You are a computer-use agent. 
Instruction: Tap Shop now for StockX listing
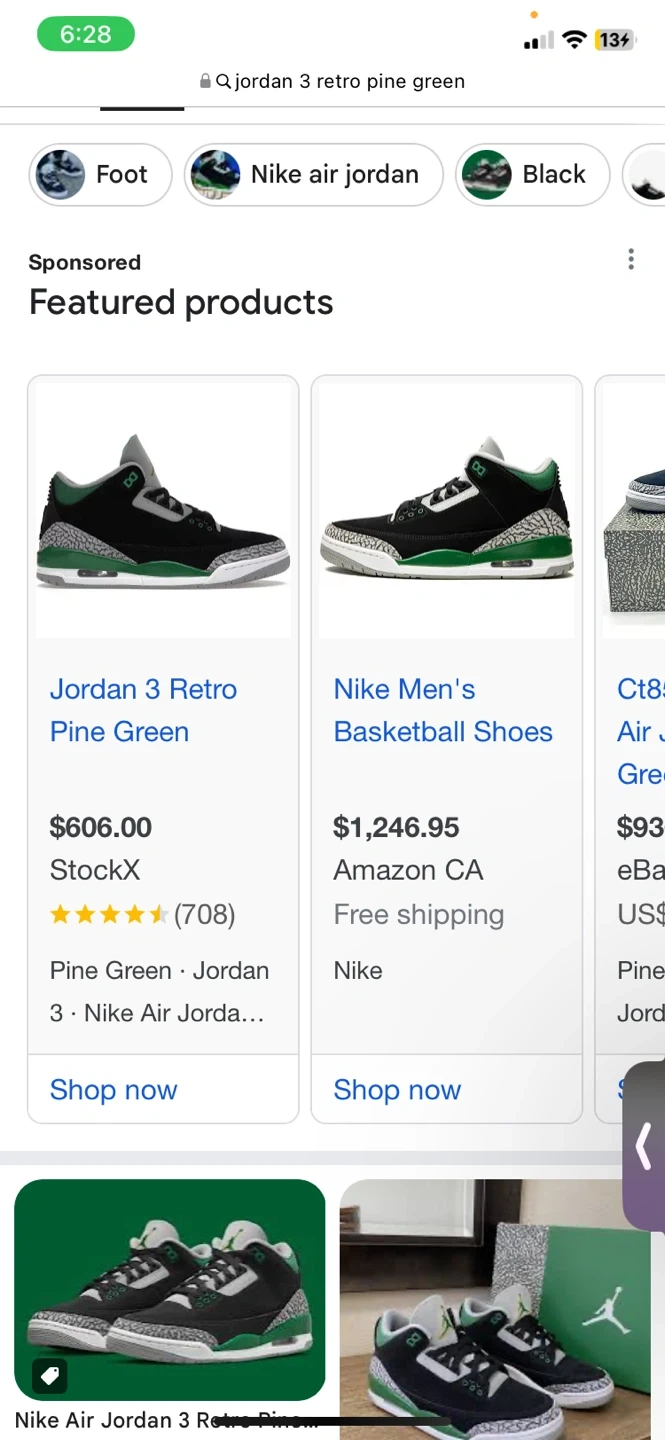[x=114, y=1090]
